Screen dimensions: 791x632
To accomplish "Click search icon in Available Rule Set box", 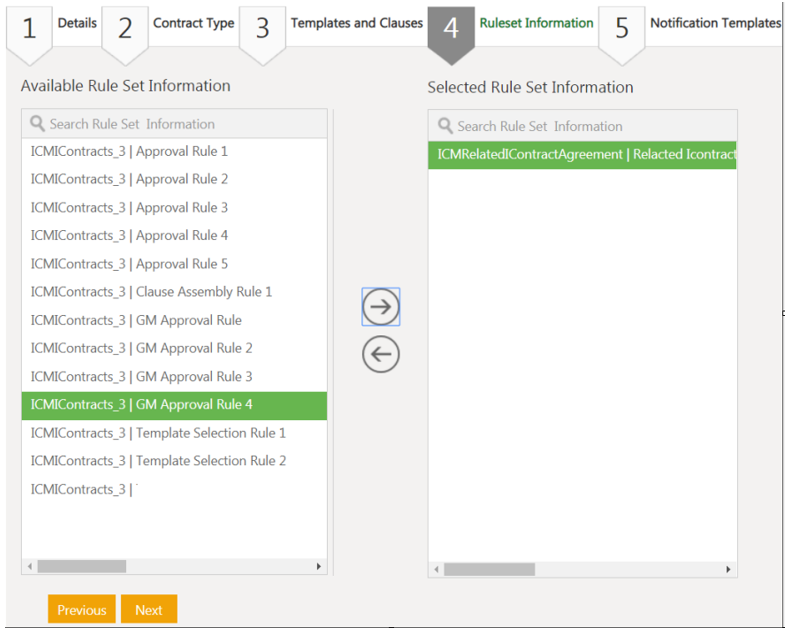I will tap(38, 124).
